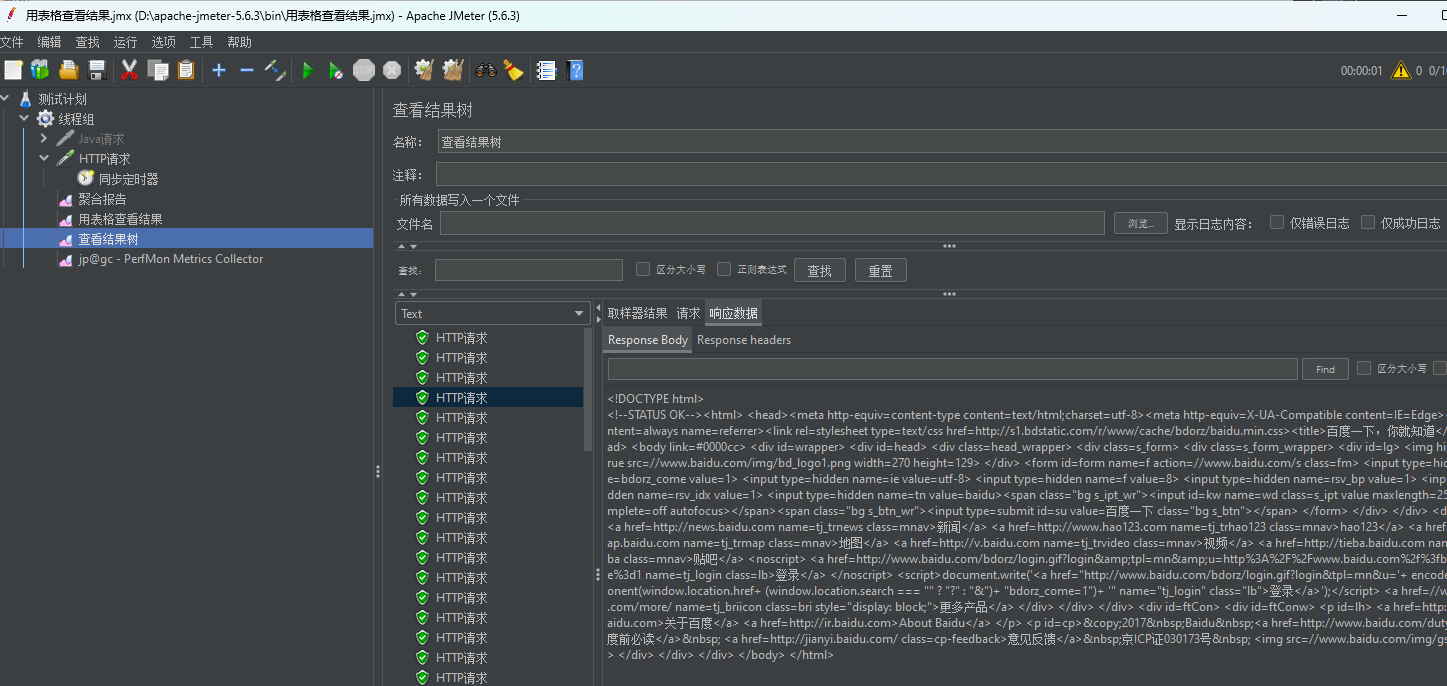
Task: Click the highlighted HTTP请求 result row
Action: click(x=488, y=398)
